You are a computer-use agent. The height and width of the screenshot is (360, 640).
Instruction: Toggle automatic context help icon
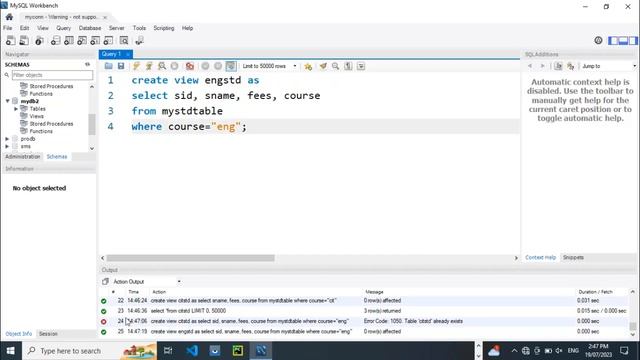(571, 66)
